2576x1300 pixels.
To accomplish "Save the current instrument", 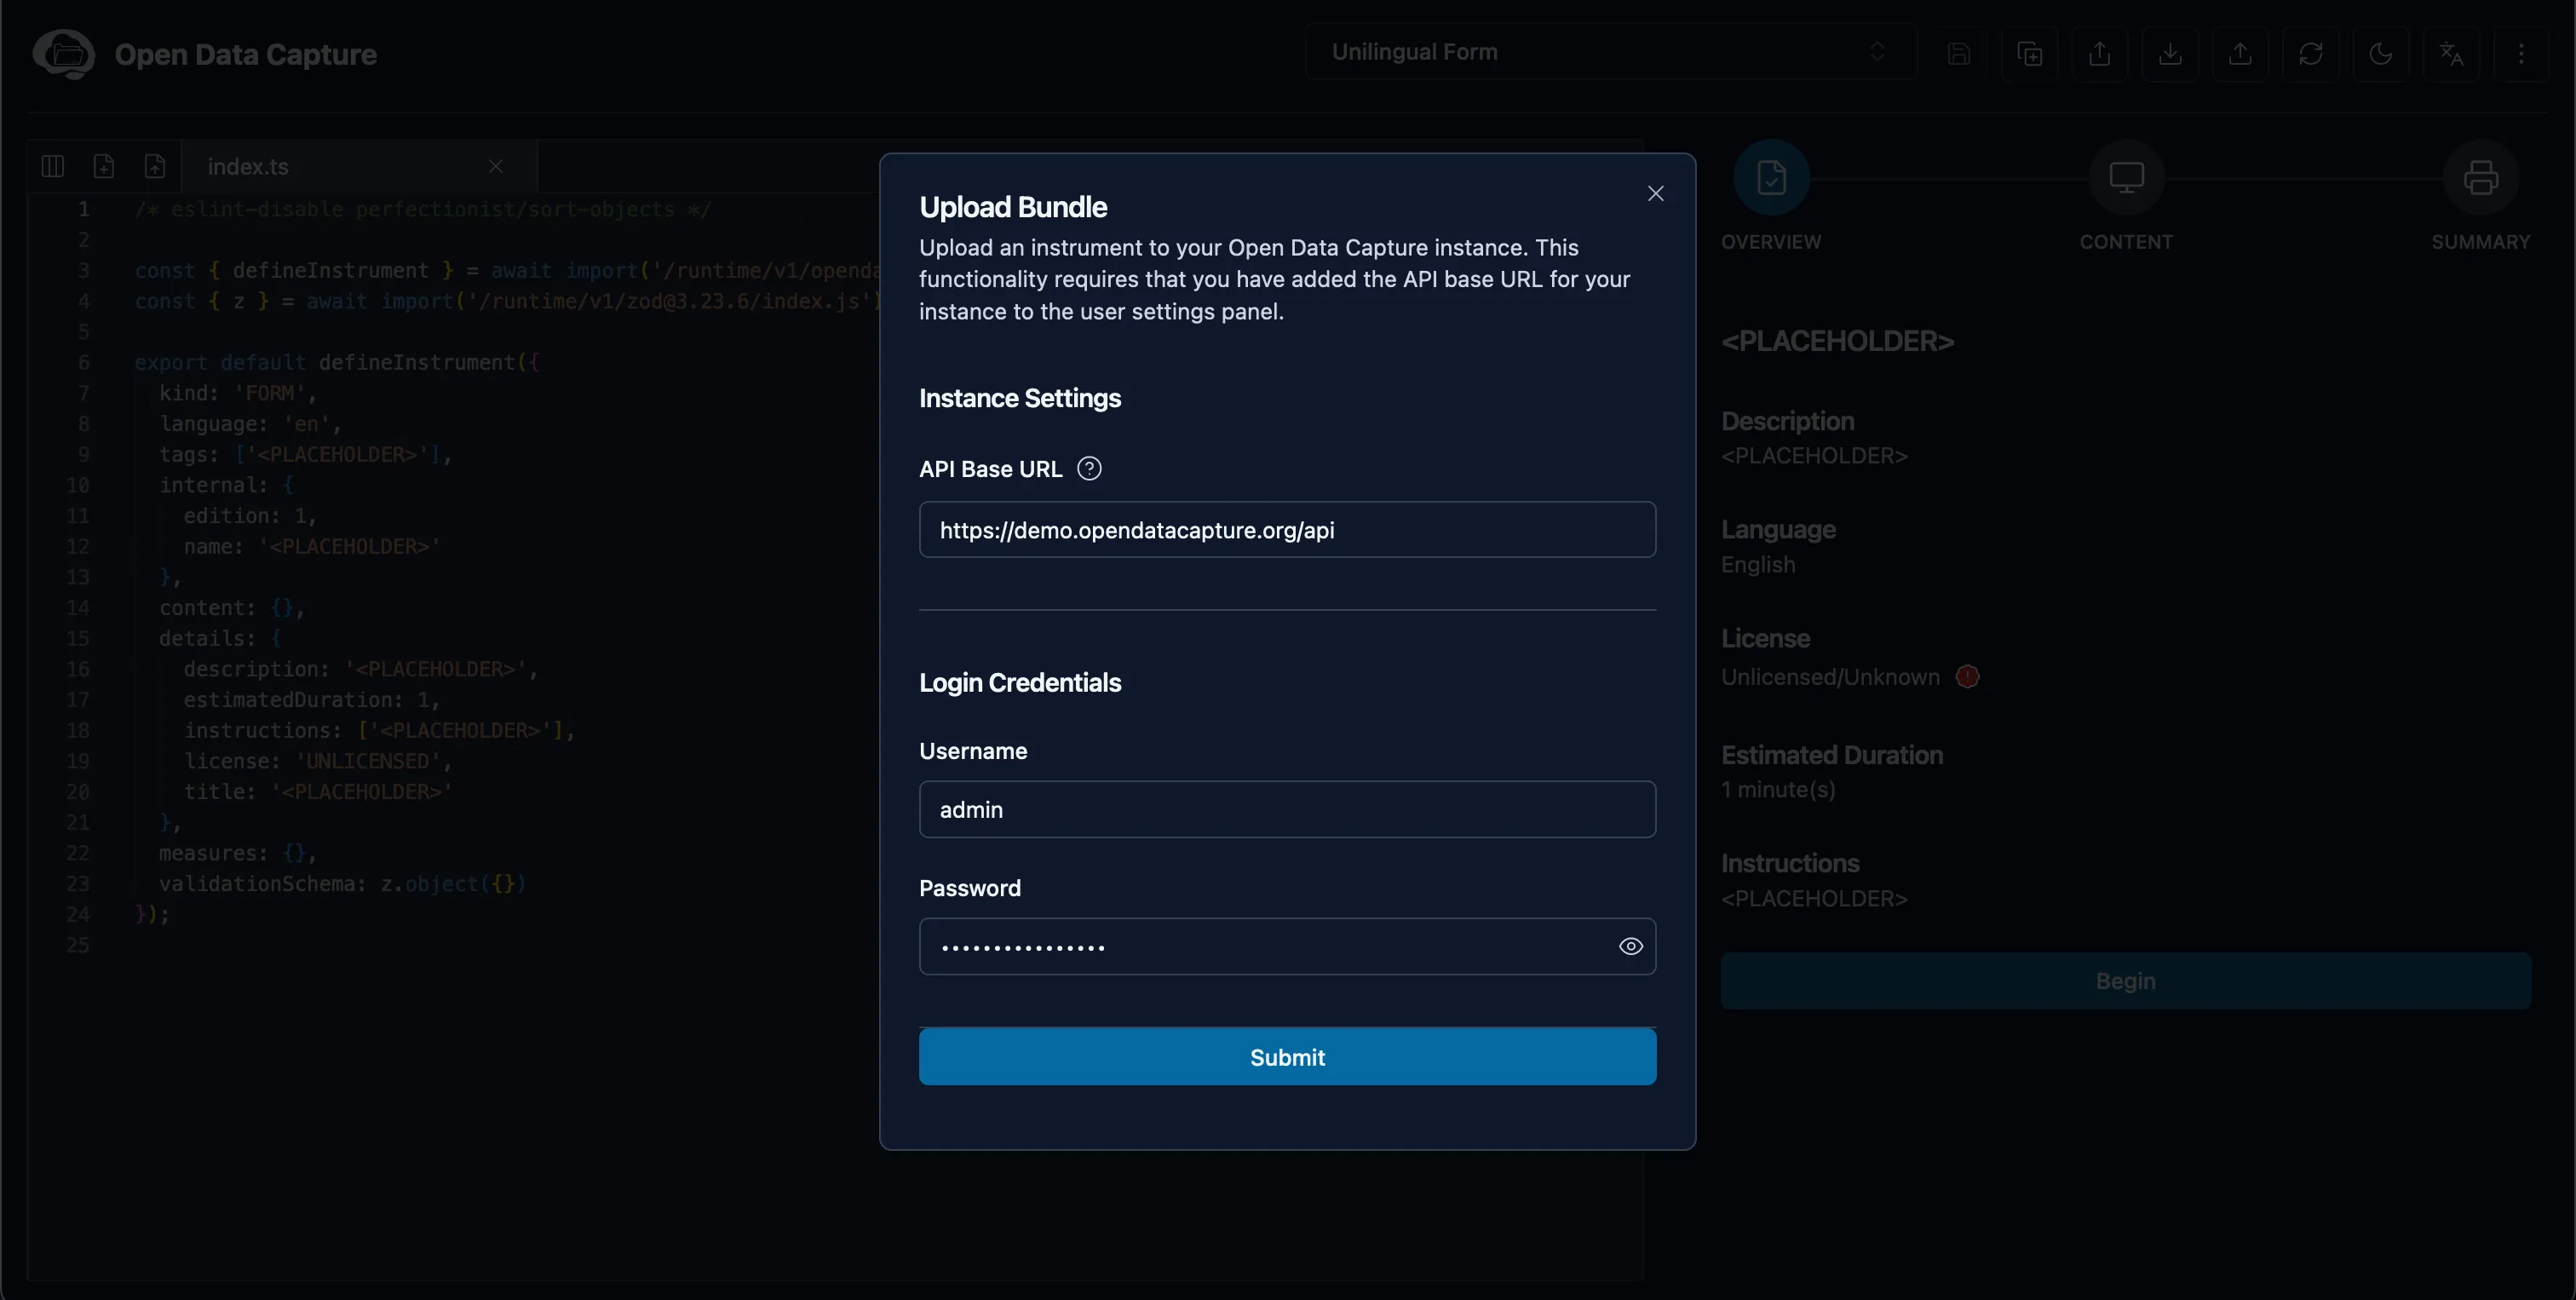I will pos(1960,53).
